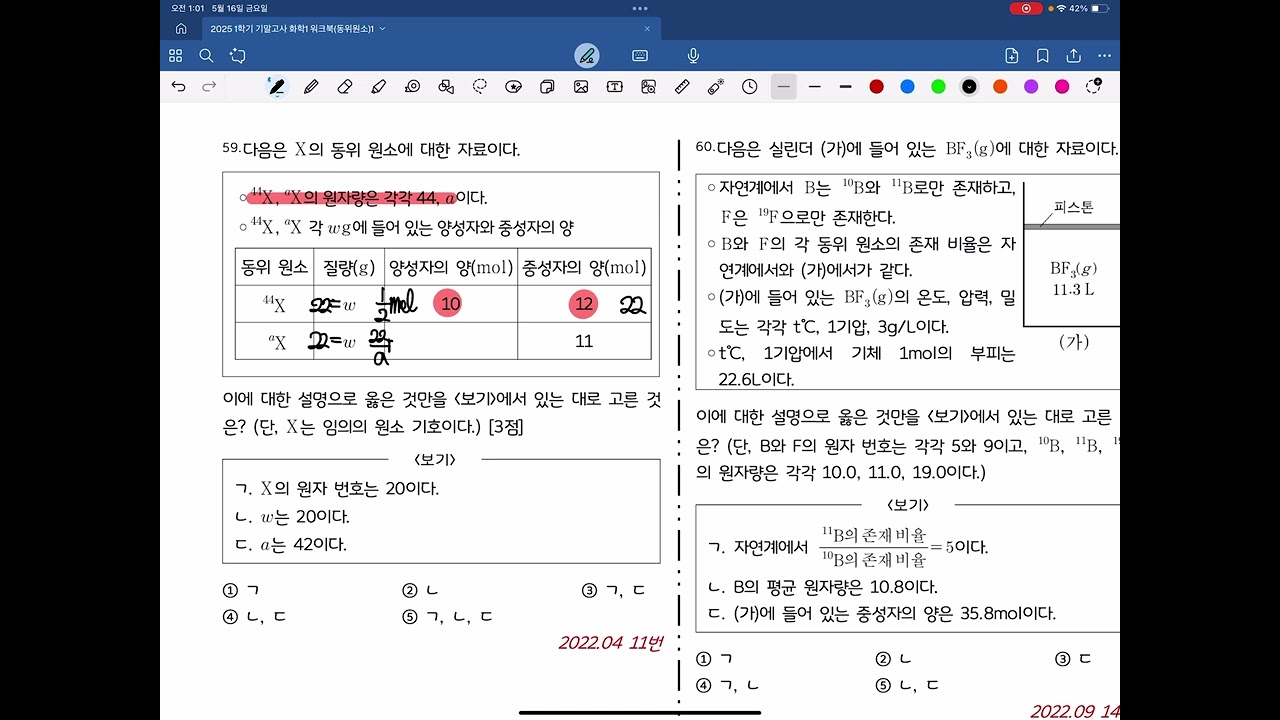Toggle the ruler tool
The width and height of the screenshot is (1280, 720).
point(682,87)
